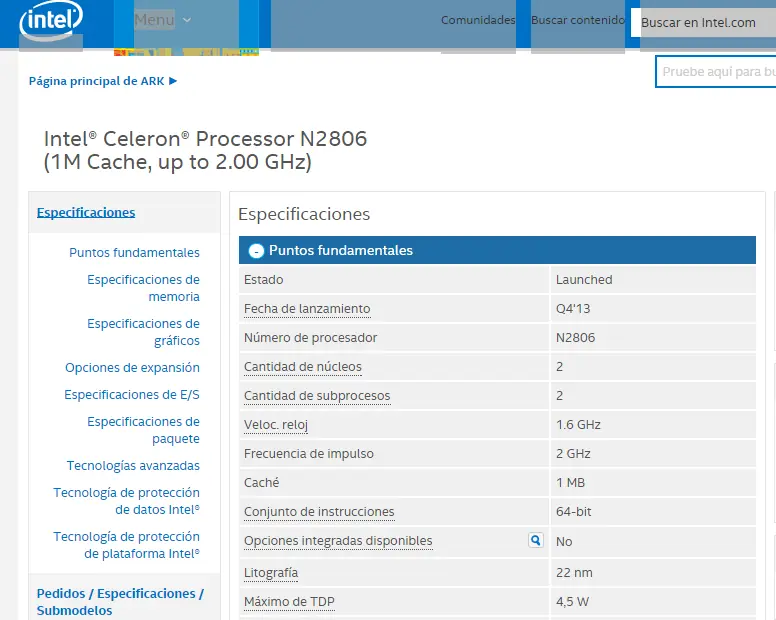Open the Menu item in header
The image size is (776, 620).
[x=154, y=20]
